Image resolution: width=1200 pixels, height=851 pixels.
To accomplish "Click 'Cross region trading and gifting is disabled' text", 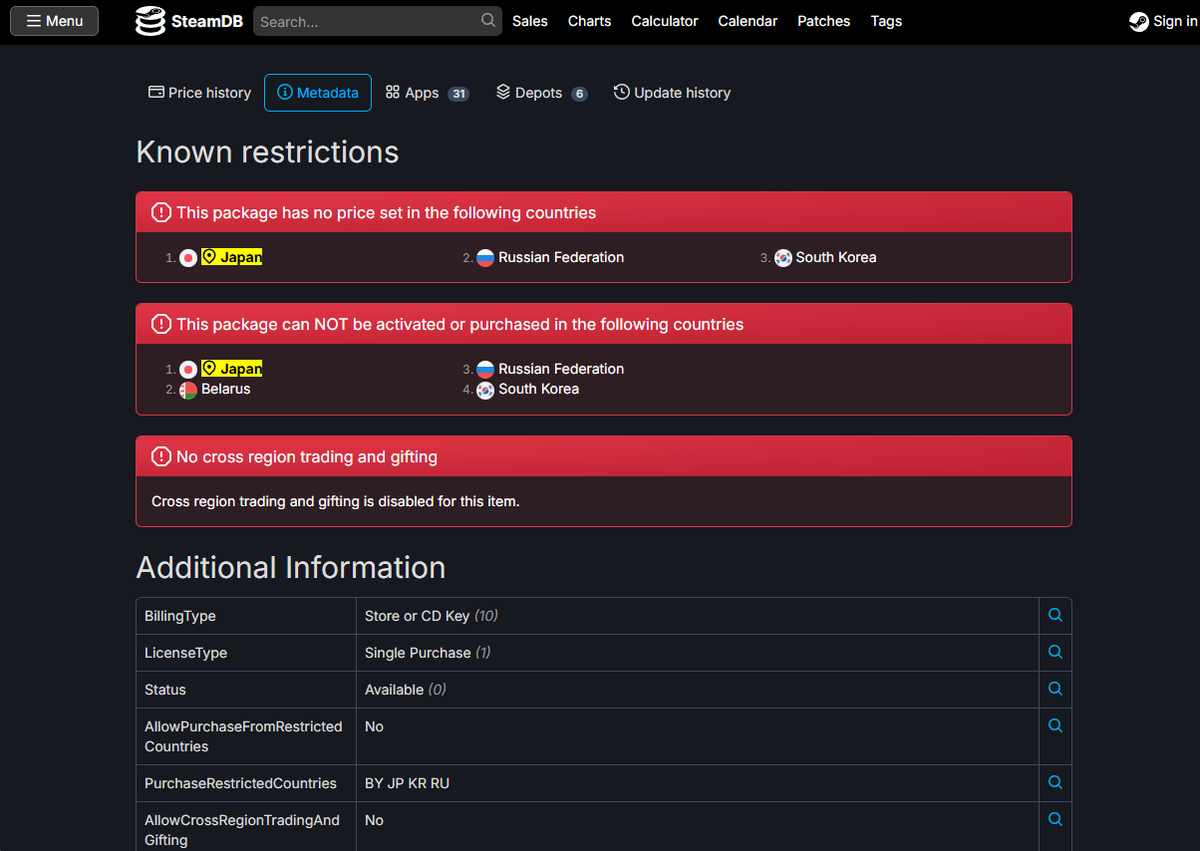I will (x=335, y=501).
